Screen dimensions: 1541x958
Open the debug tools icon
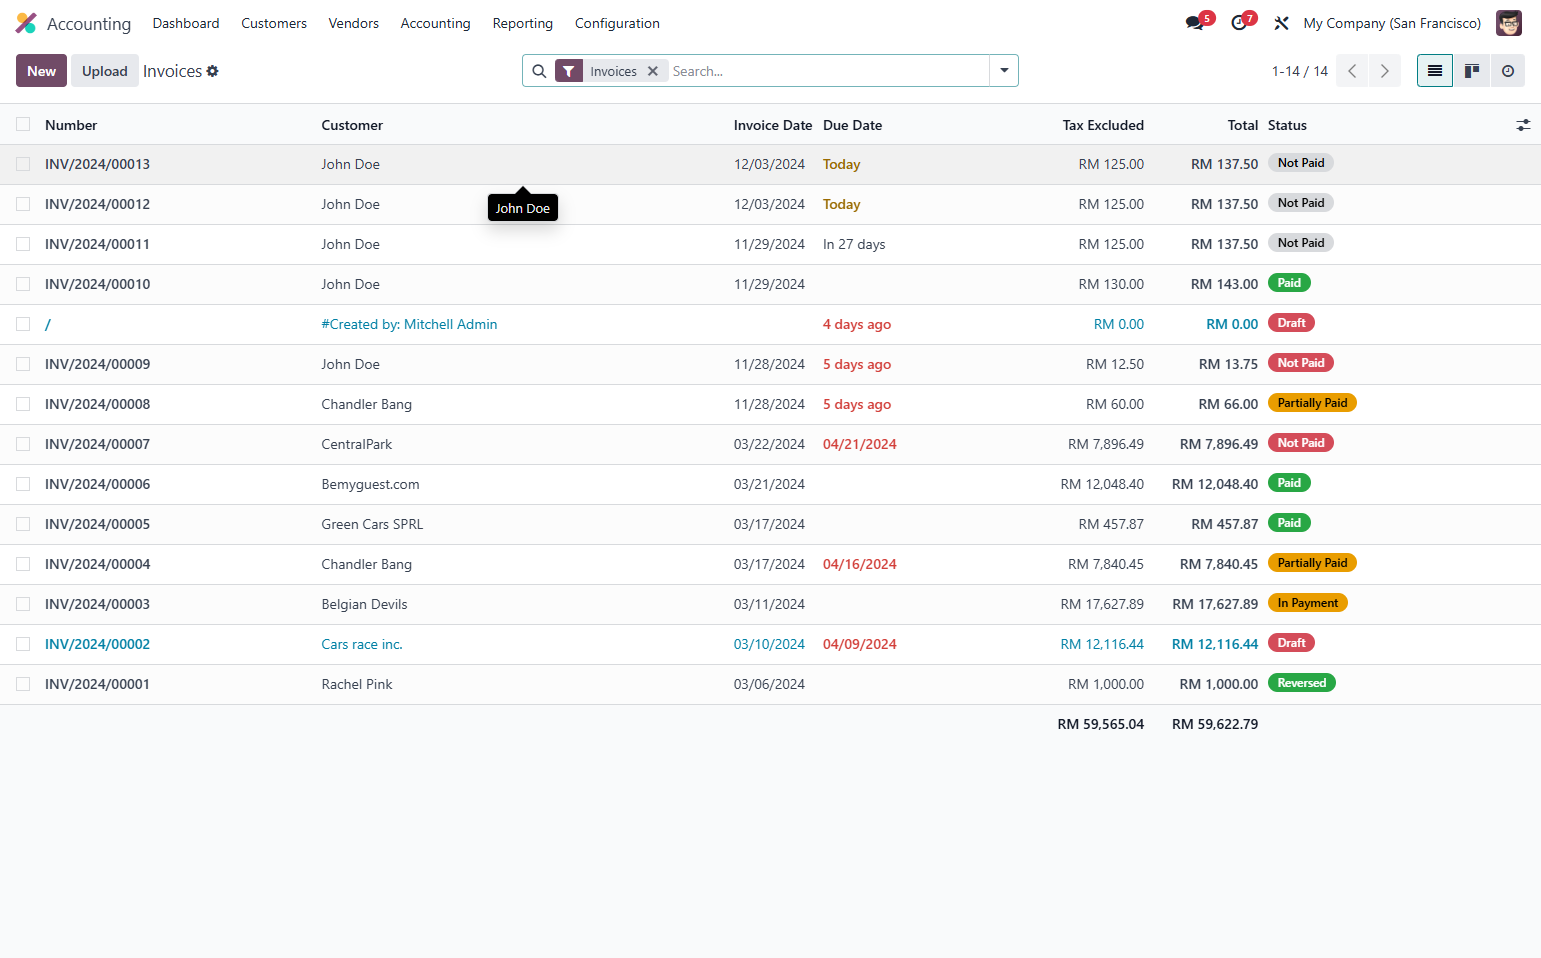(x=1281, y=23)
